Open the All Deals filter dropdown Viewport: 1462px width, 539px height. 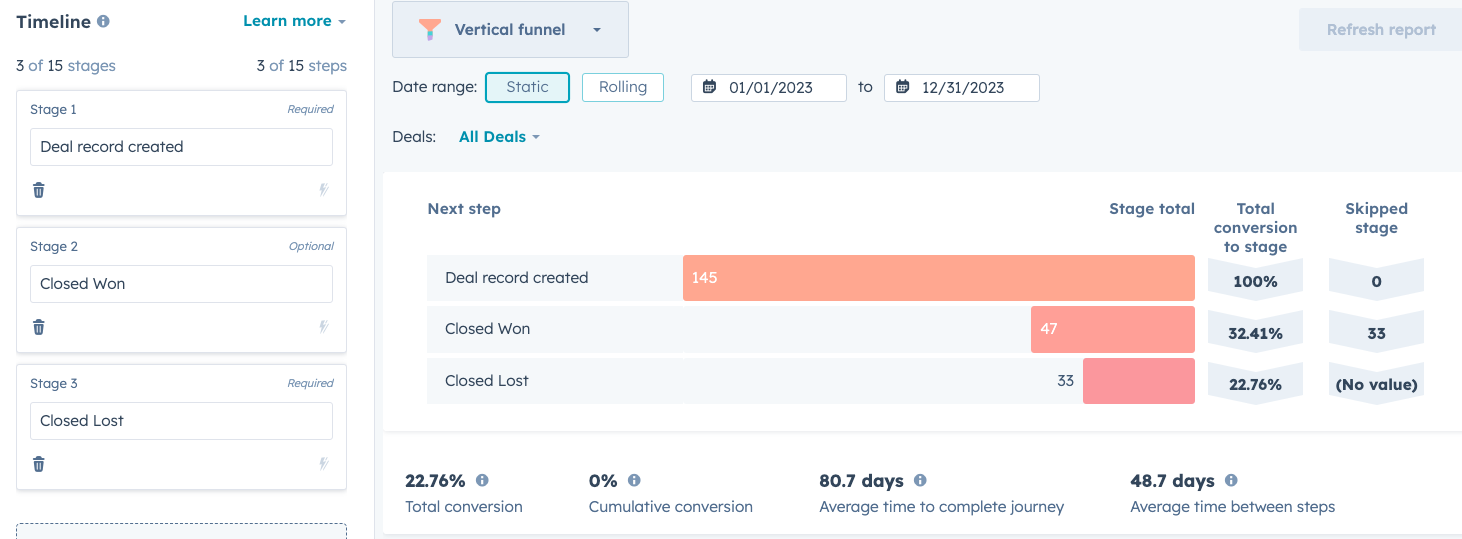499,137
